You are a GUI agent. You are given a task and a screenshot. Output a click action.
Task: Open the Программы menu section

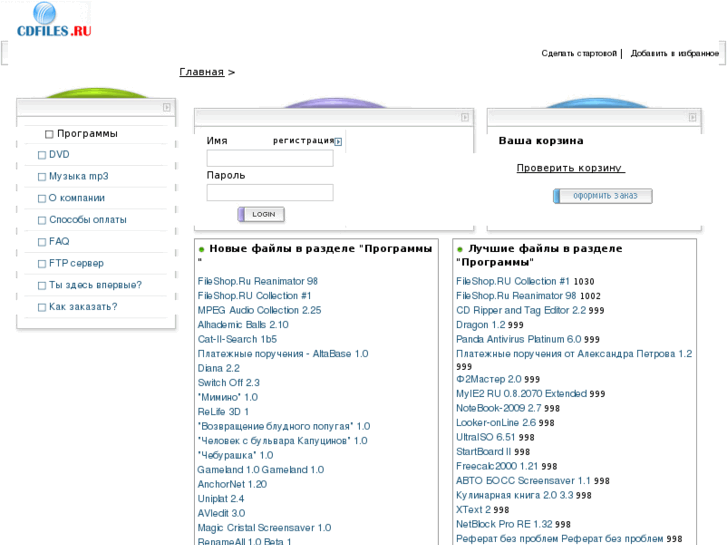tap(87, 134)
